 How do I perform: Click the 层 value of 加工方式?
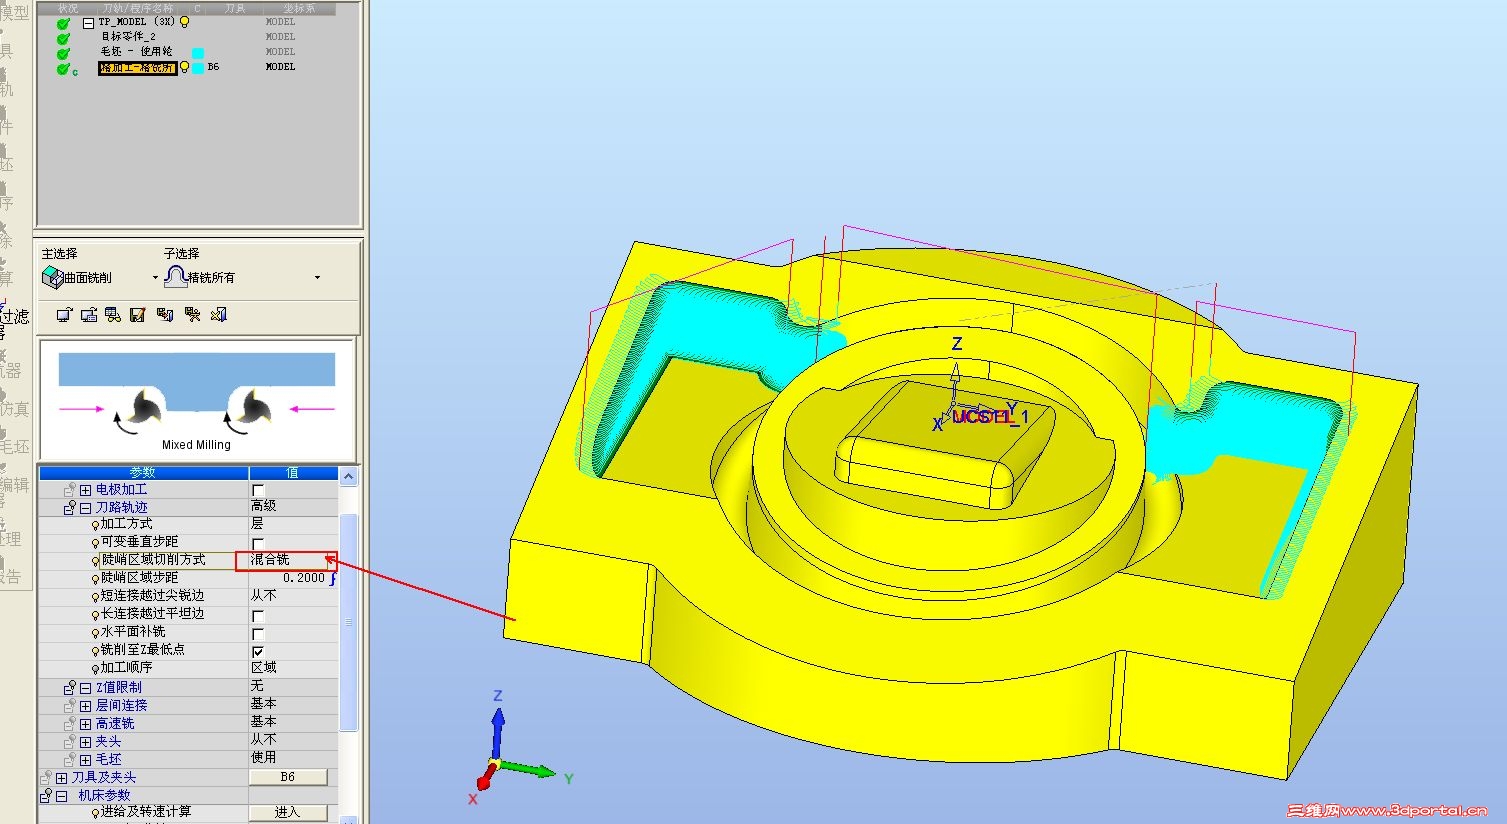pos(257,524)
